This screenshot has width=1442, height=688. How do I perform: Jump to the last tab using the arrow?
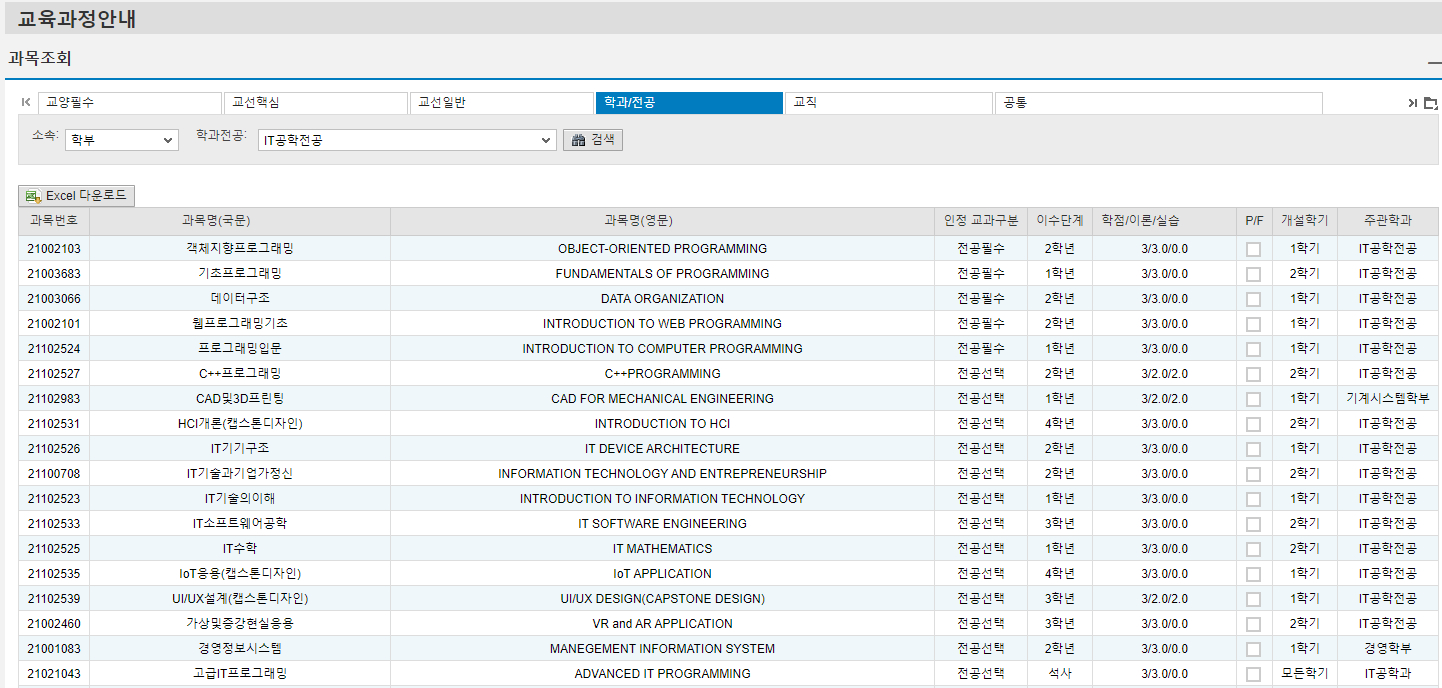coord(1412,103)
